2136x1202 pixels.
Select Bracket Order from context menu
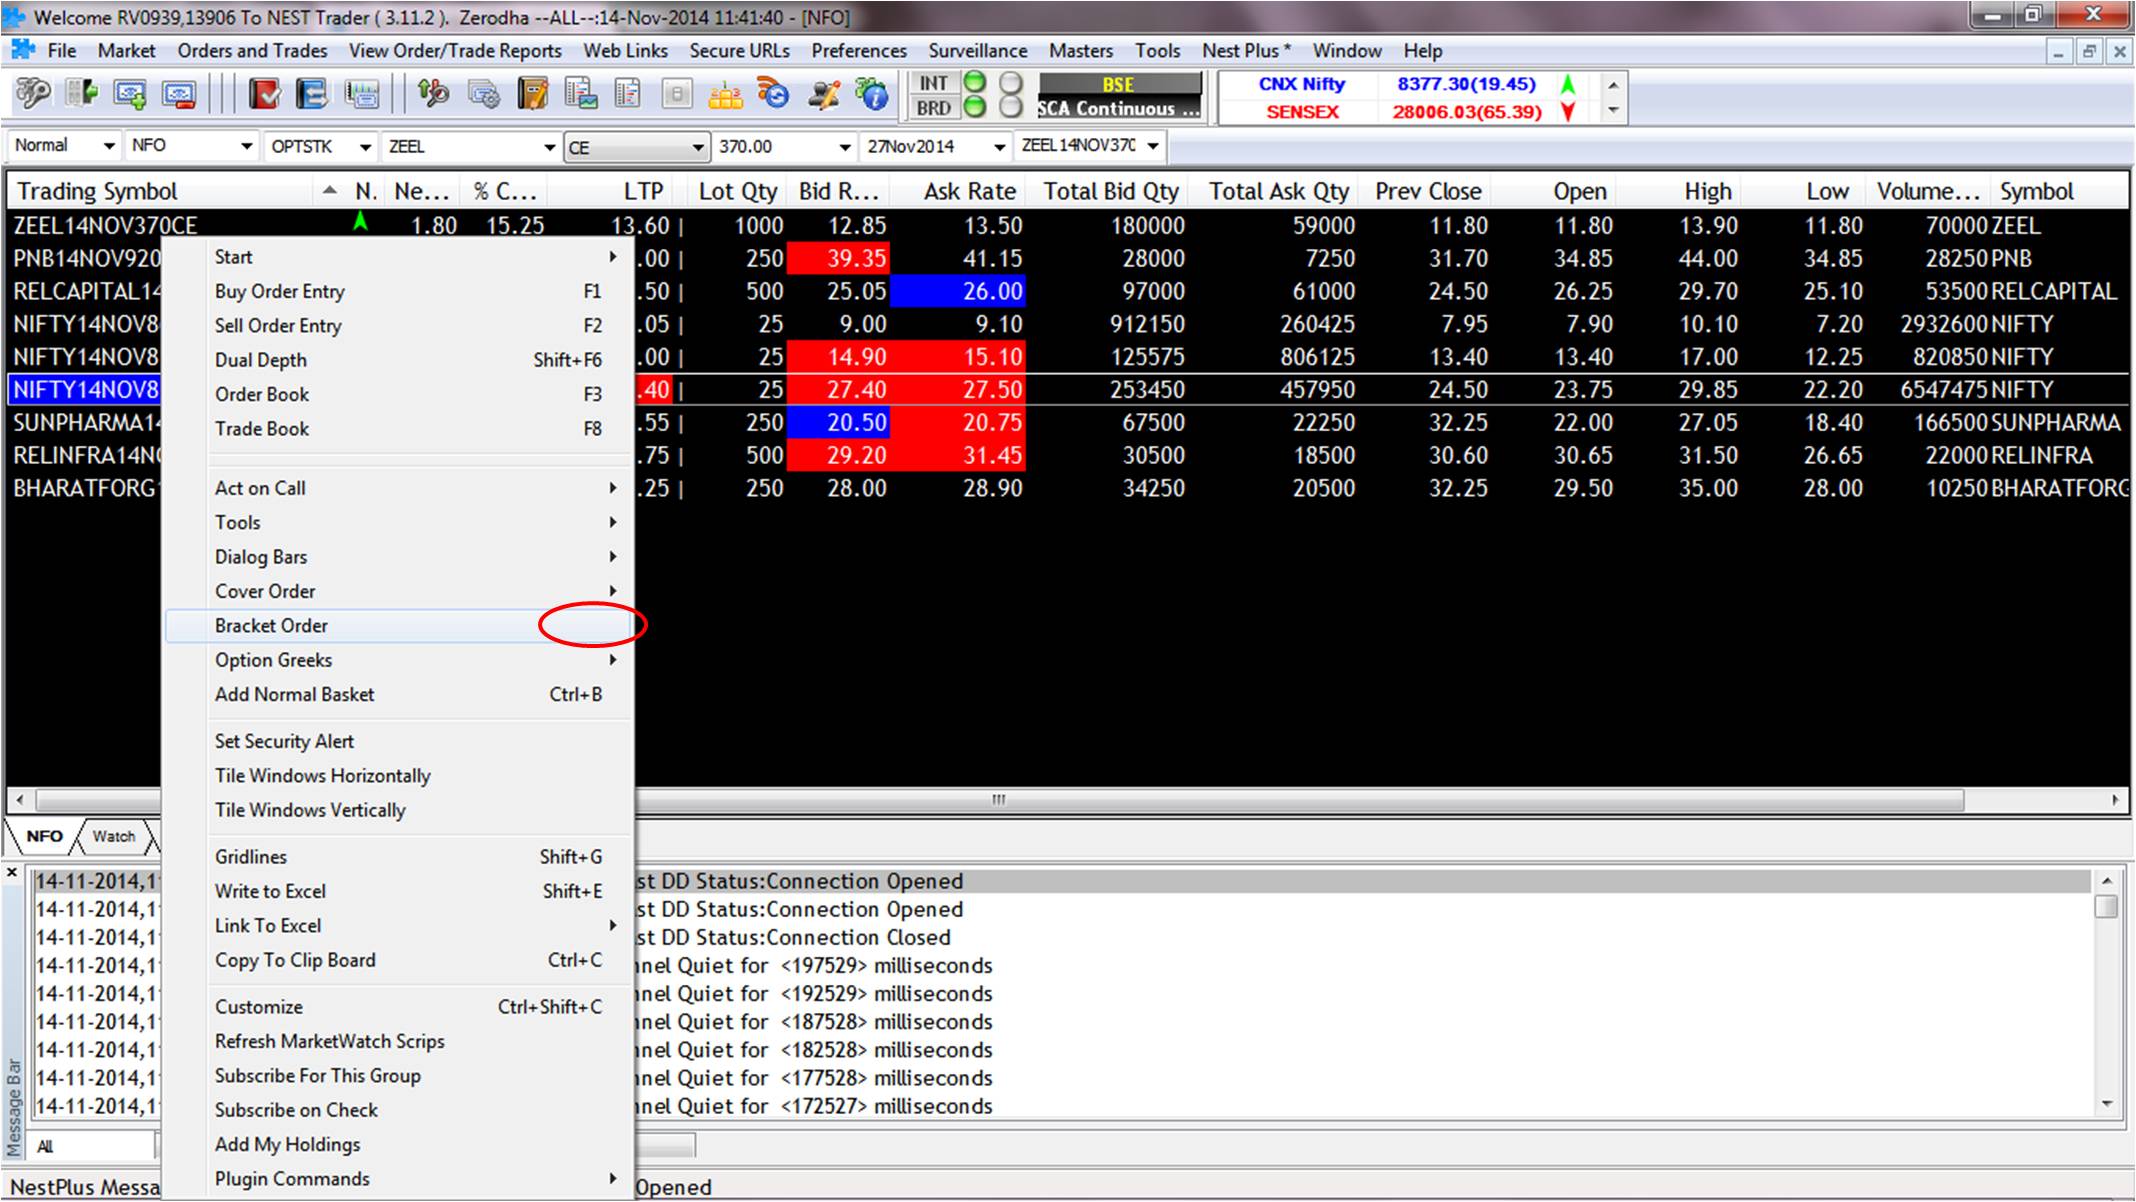pos(398,626)
